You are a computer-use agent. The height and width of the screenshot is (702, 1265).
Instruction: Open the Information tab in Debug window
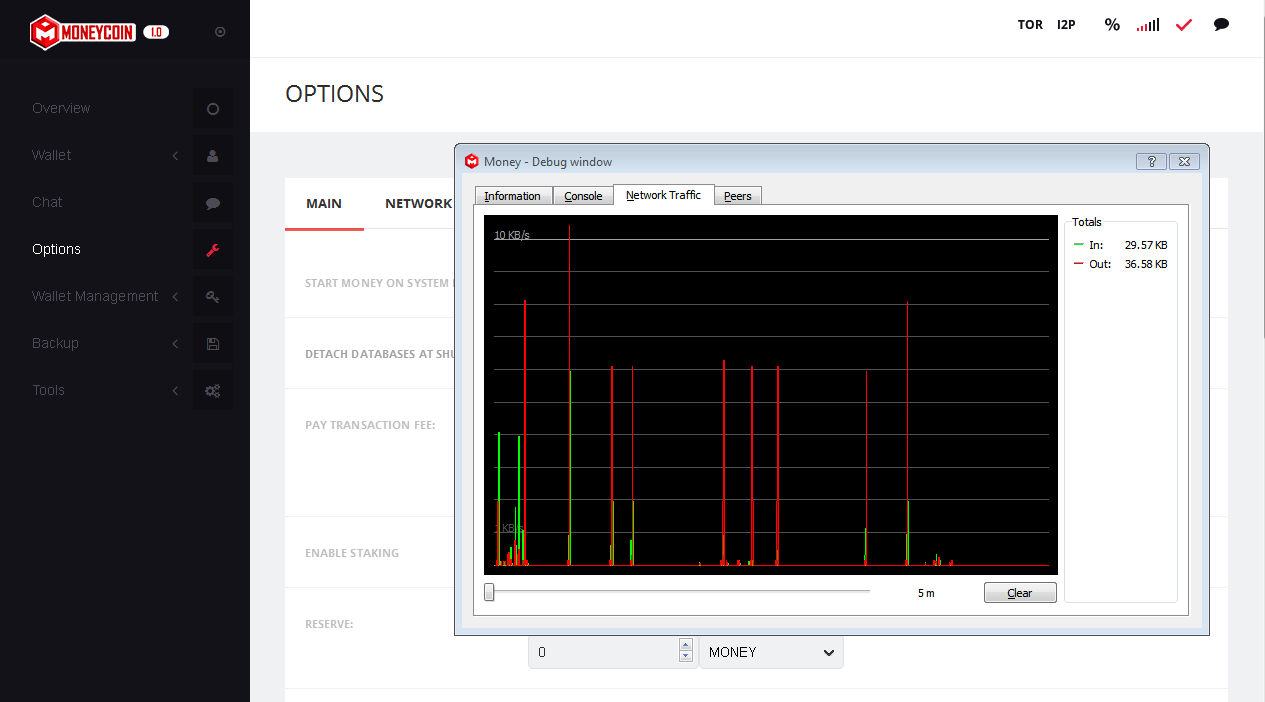tap(513, 196)
